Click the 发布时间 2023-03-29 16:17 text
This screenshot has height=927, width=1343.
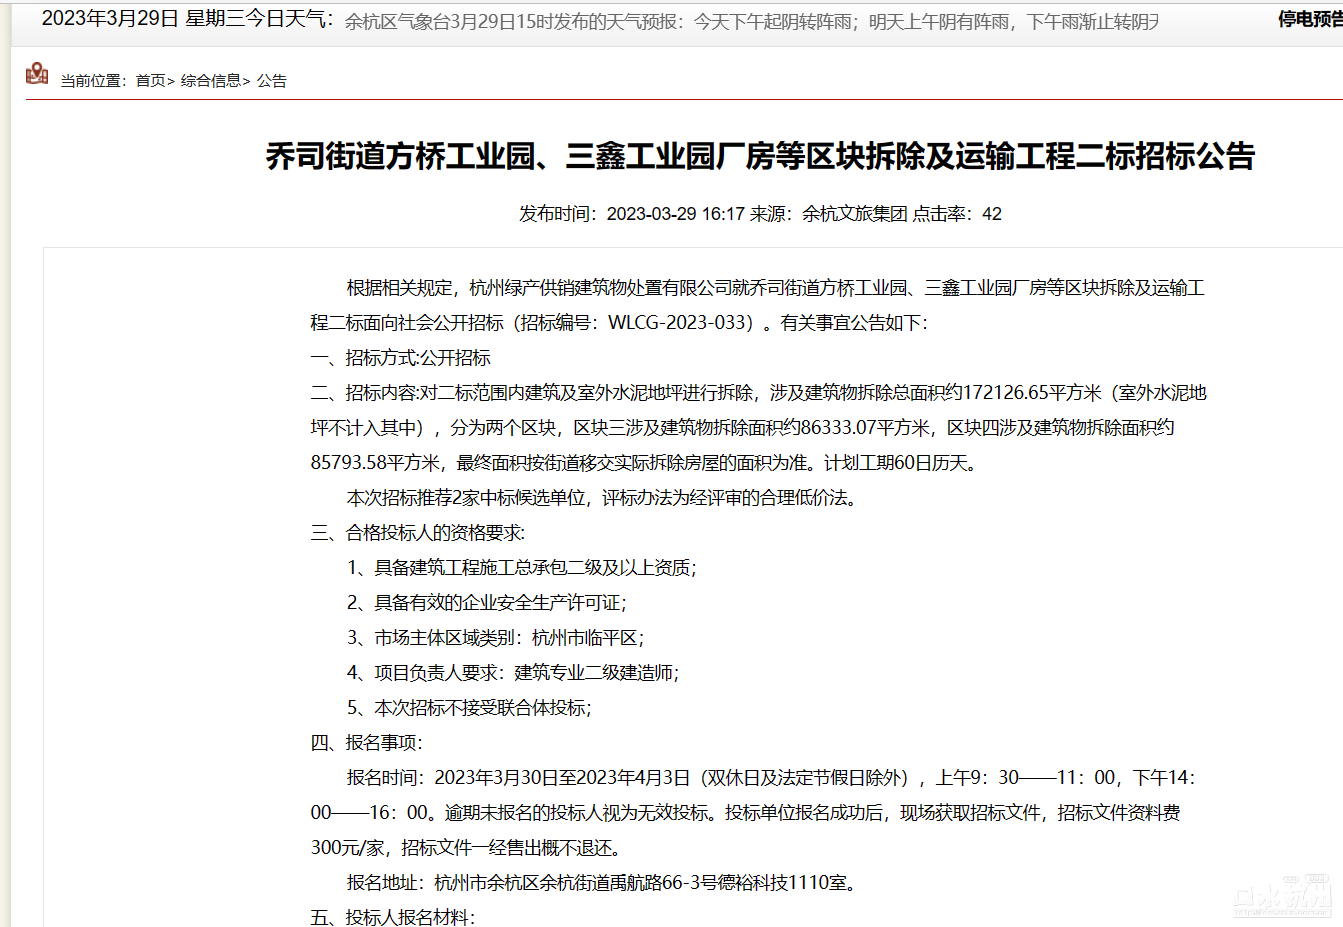(x=632, y=214)
